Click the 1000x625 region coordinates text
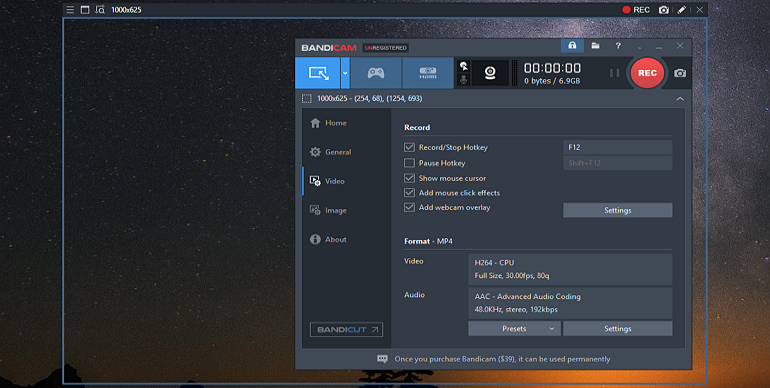770x388 pixels. [x=369, y=99]
